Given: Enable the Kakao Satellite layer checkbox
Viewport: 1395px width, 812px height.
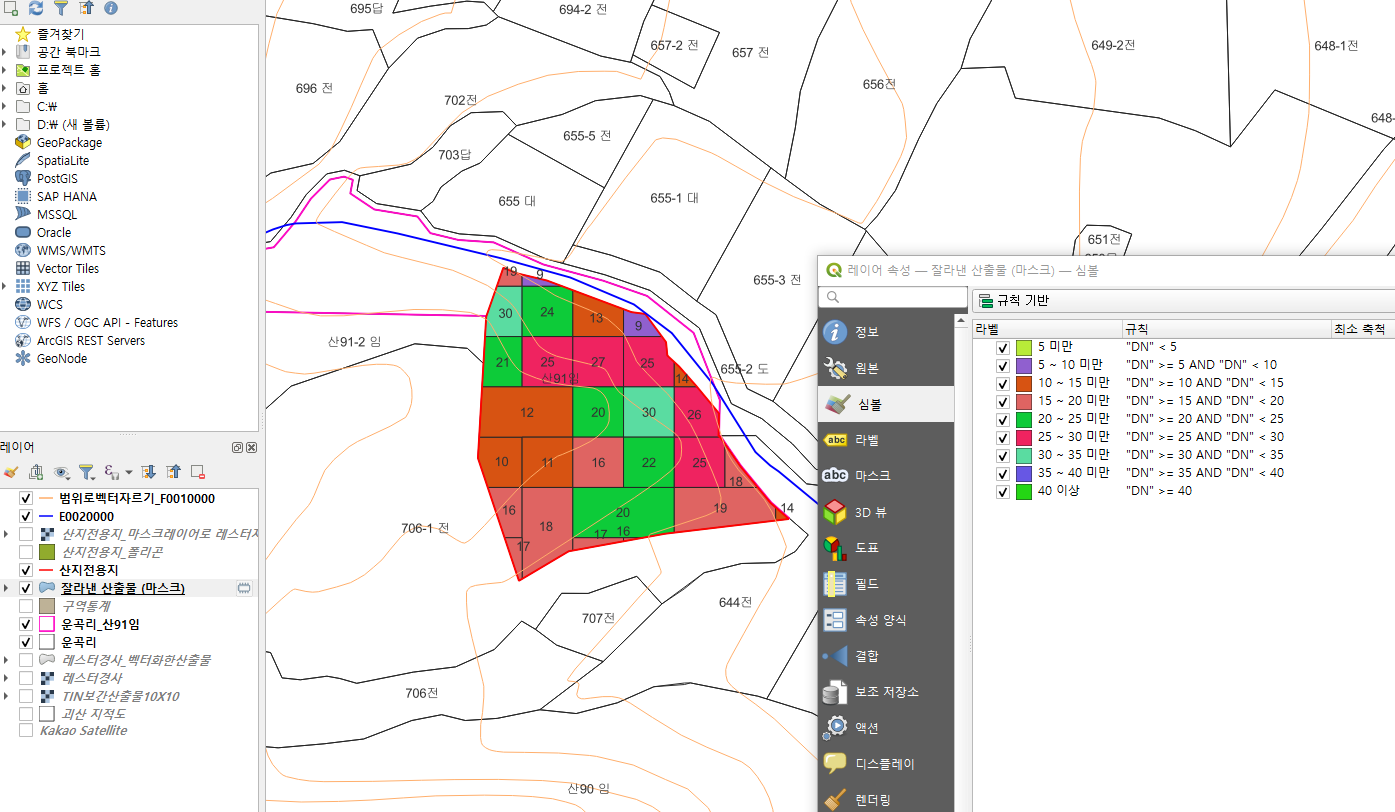Looking at the screenshot, I should pos(26,731).
